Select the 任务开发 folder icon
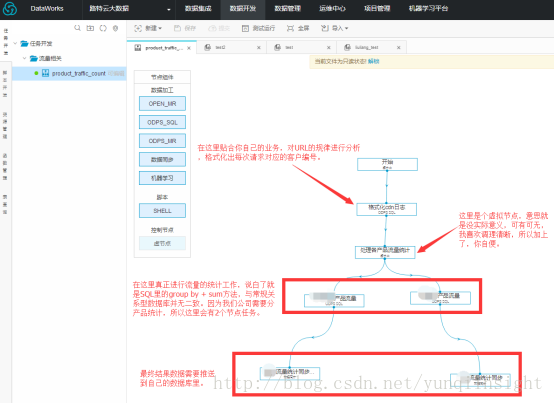This screenshot has width=554, height=403. [x=24, y=43]
